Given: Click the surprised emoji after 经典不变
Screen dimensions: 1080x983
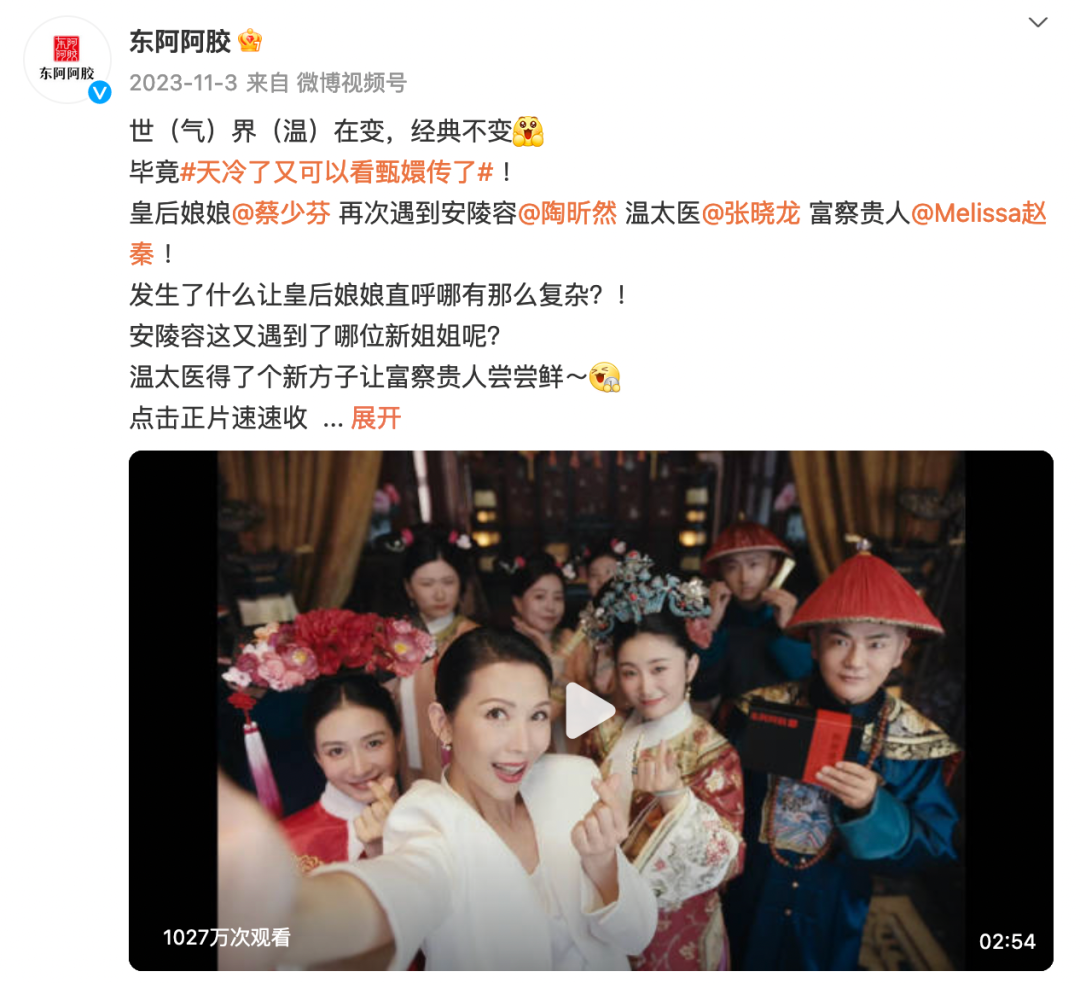Looking at the screenshot, I should tap(528, 131).
